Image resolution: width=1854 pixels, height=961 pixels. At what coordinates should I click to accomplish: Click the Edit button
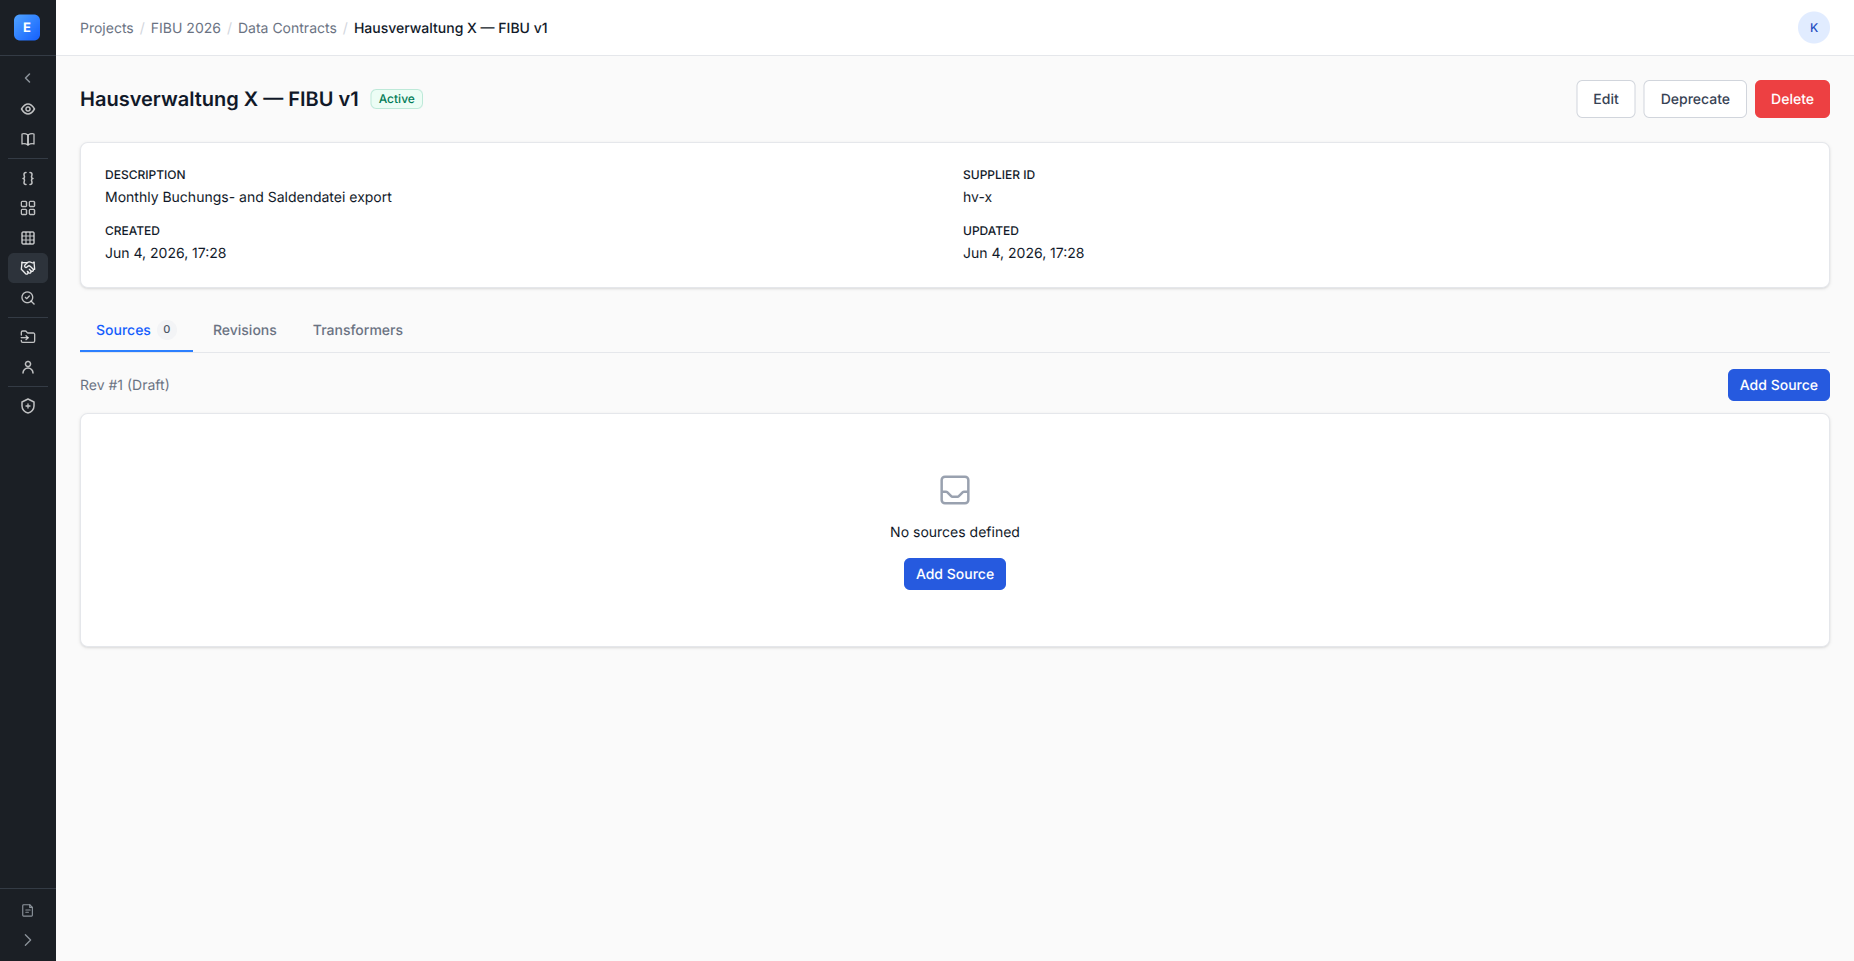pos(1606,99)
